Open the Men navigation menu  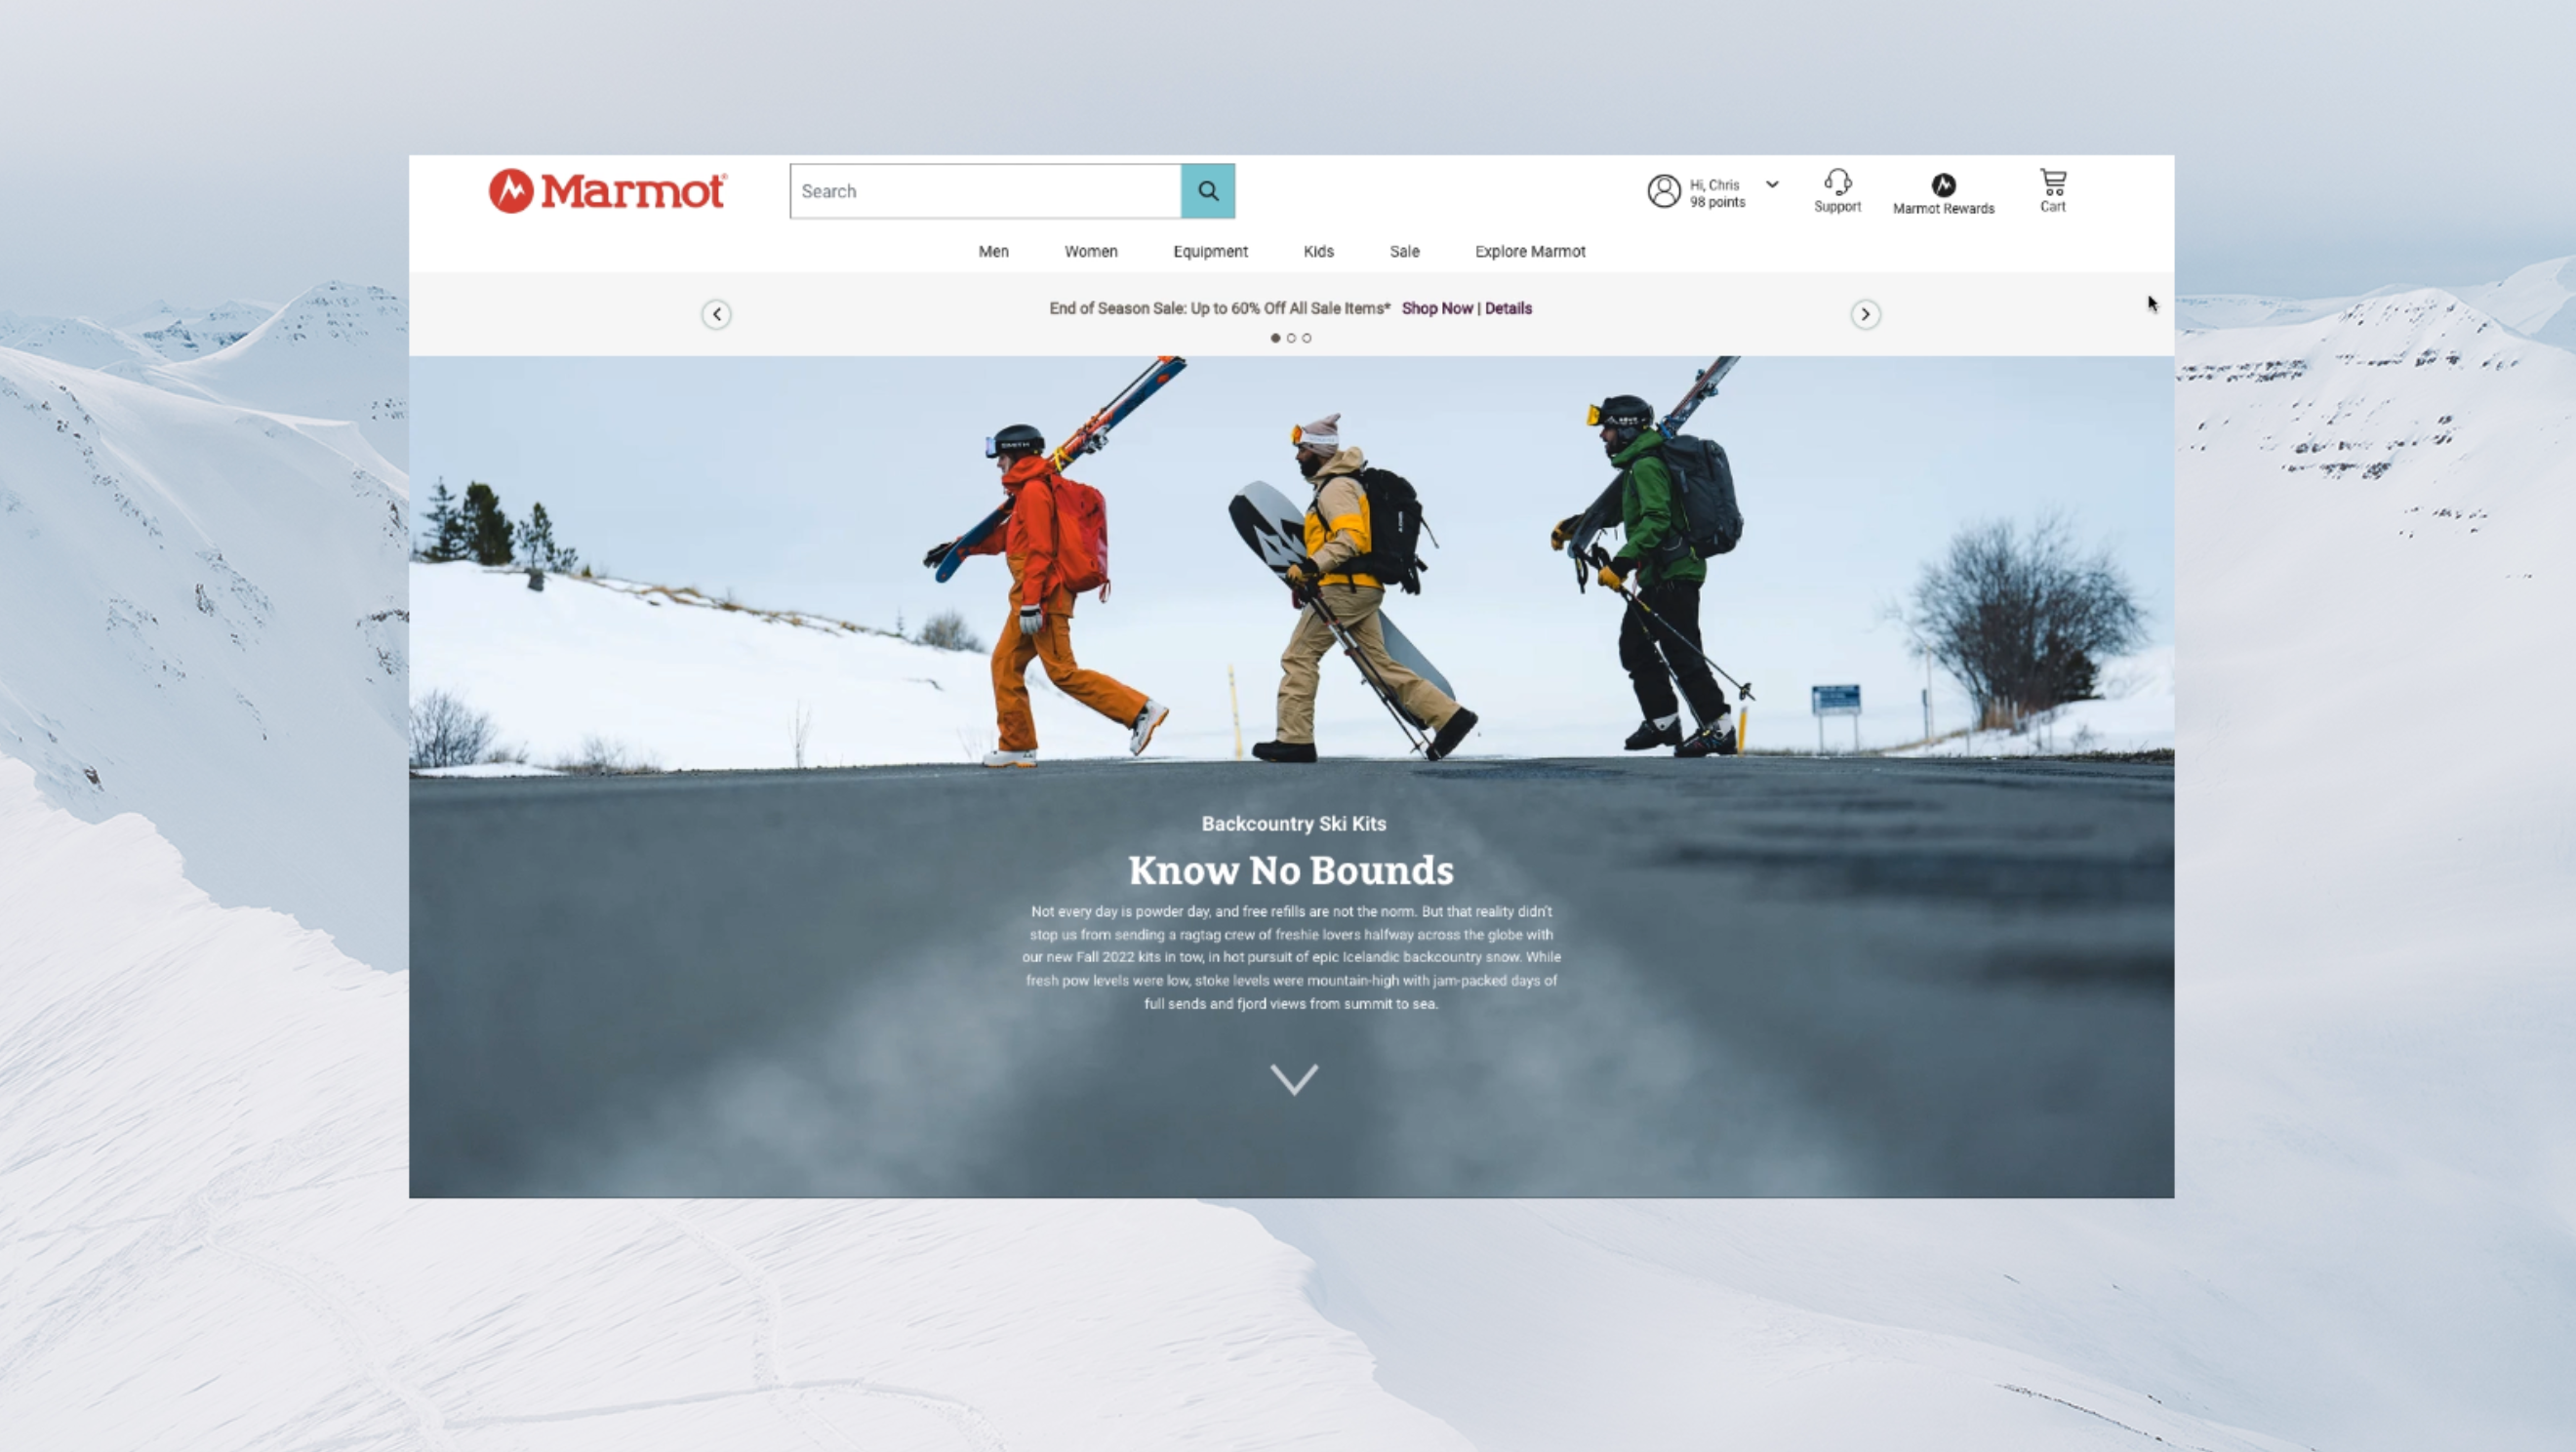point(993,252)
